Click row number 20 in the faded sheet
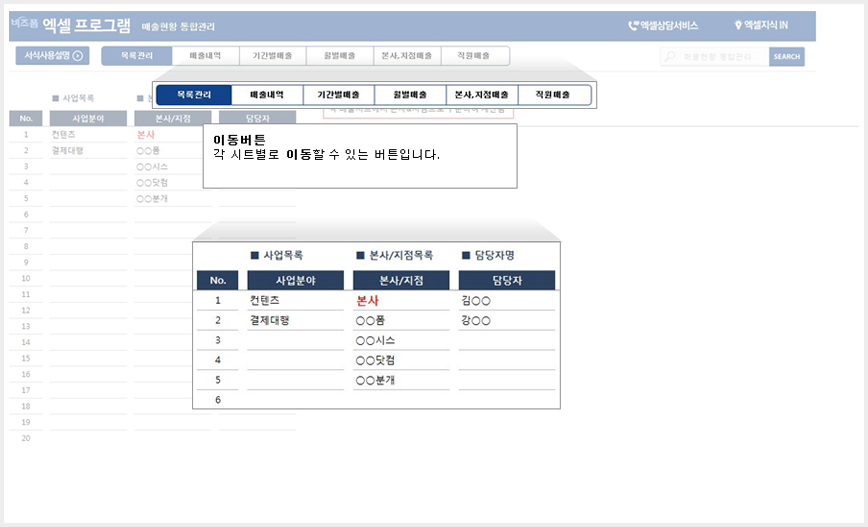Screen dimensions: 868x527 click(x=25, y=438)
